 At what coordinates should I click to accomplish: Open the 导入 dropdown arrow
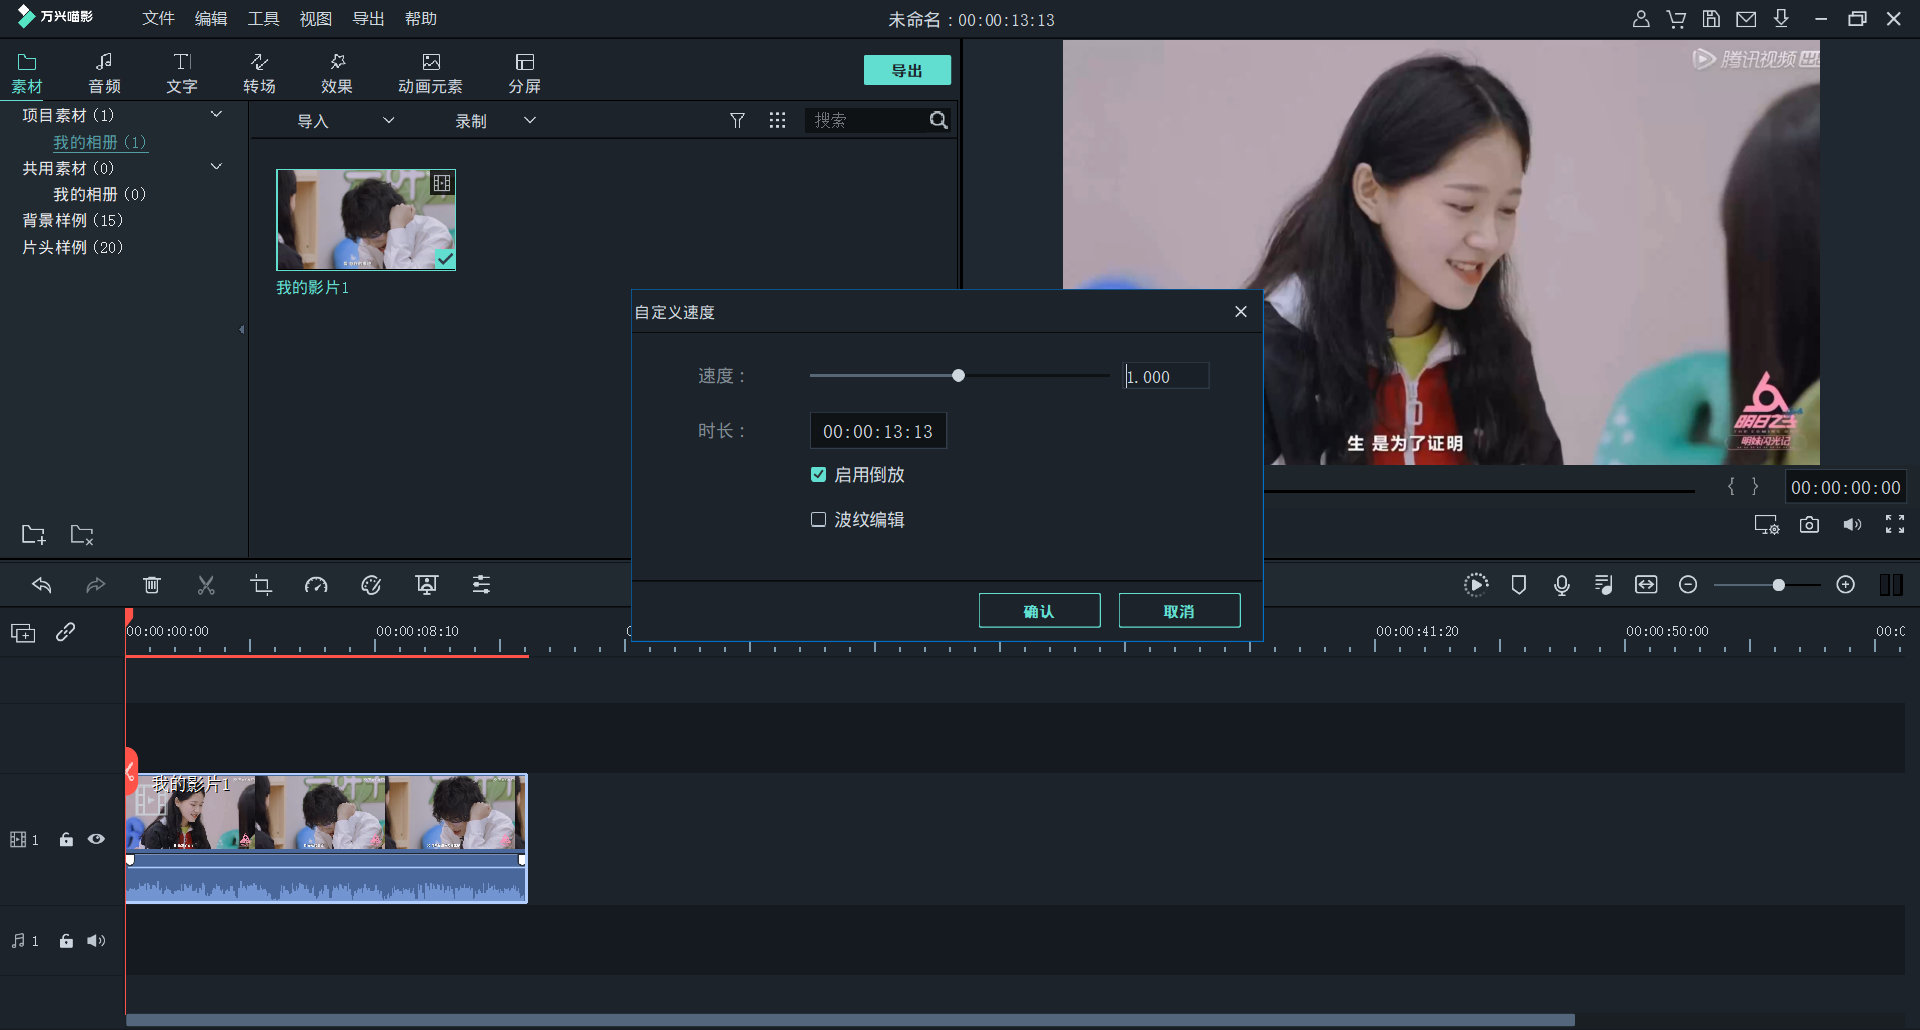[389, 120]
